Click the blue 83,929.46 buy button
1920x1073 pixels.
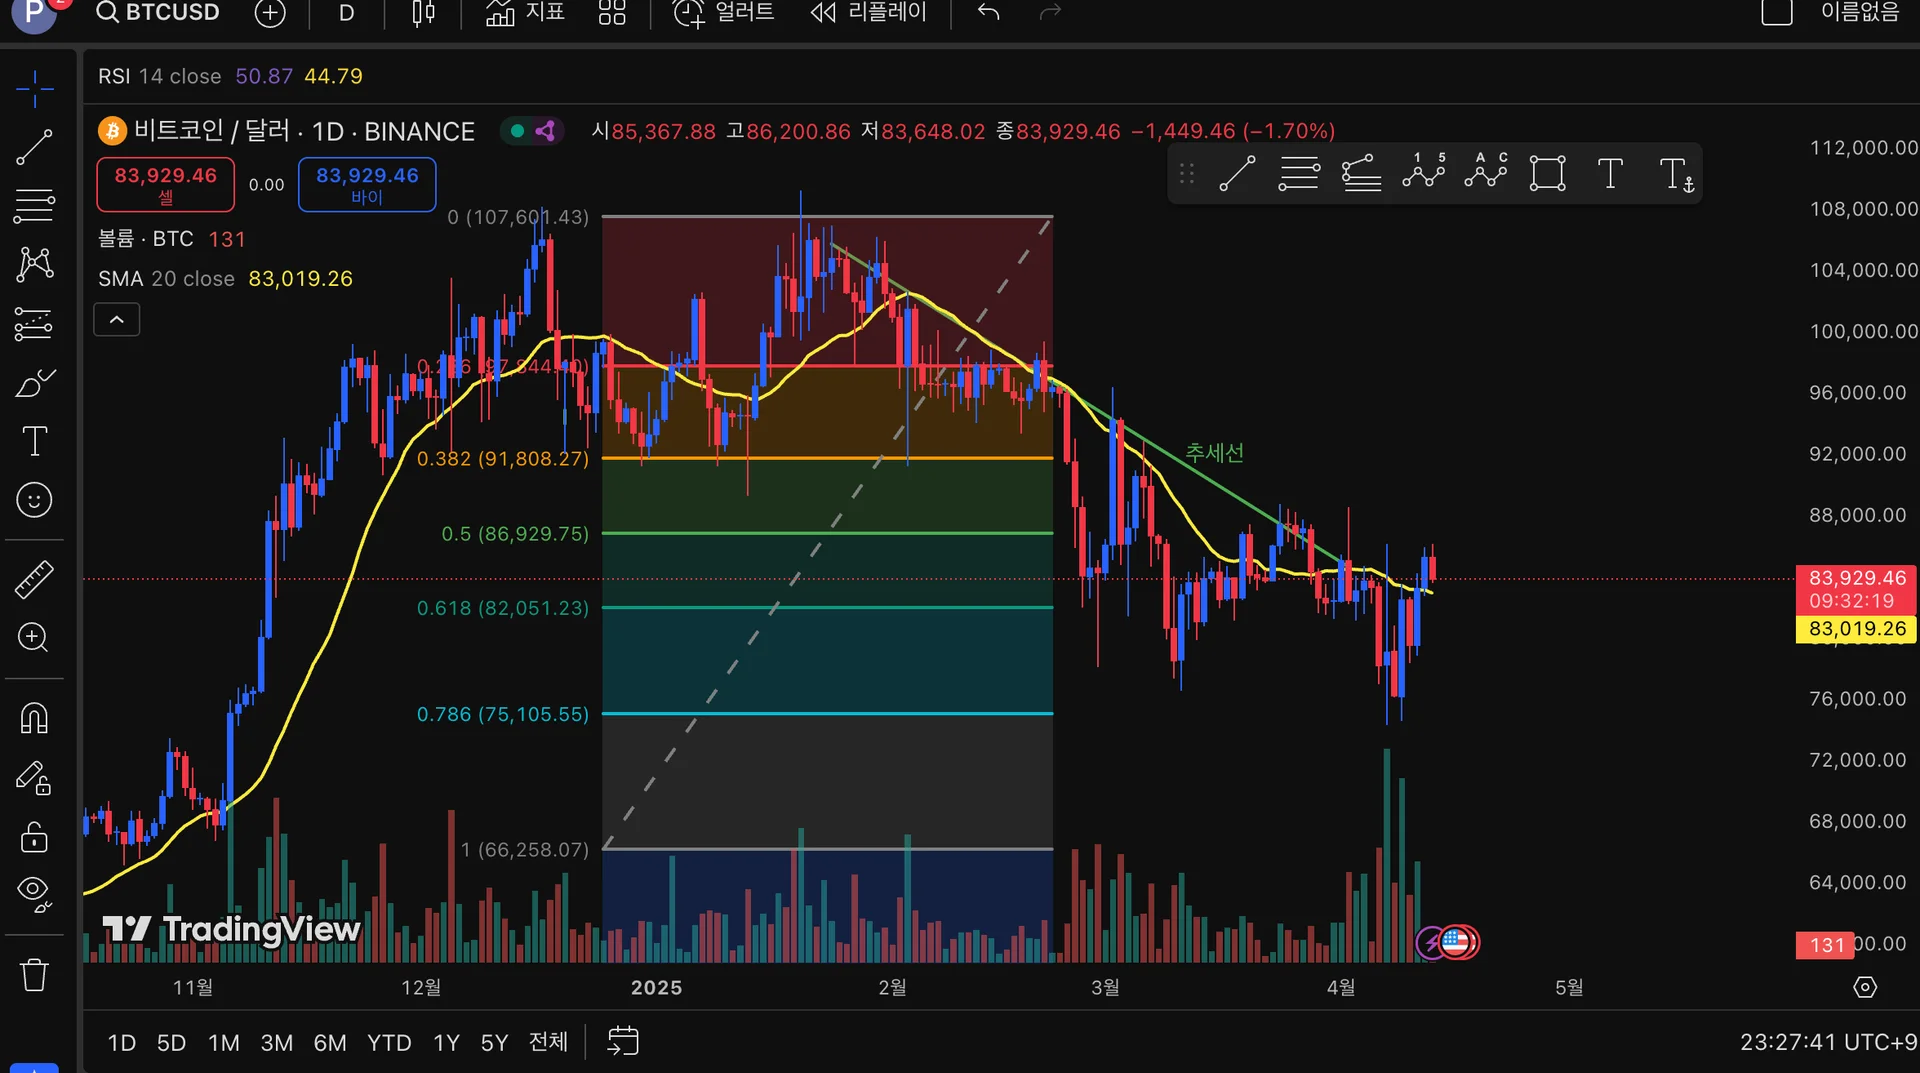367,184
